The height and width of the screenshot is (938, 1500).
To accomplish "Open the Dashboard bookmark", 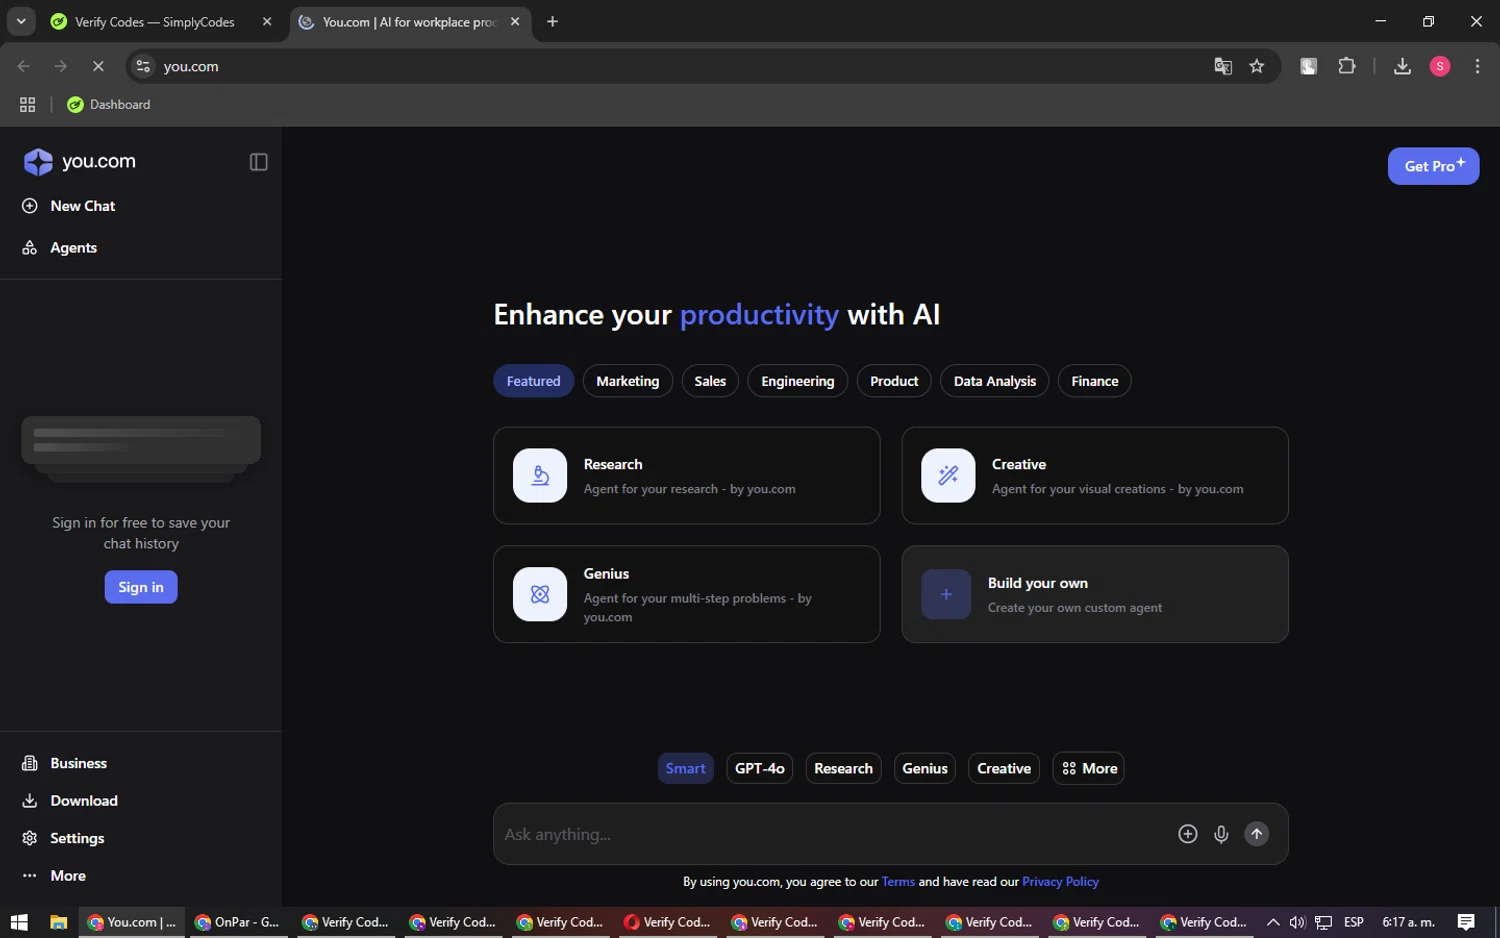I will click(108, 104).
